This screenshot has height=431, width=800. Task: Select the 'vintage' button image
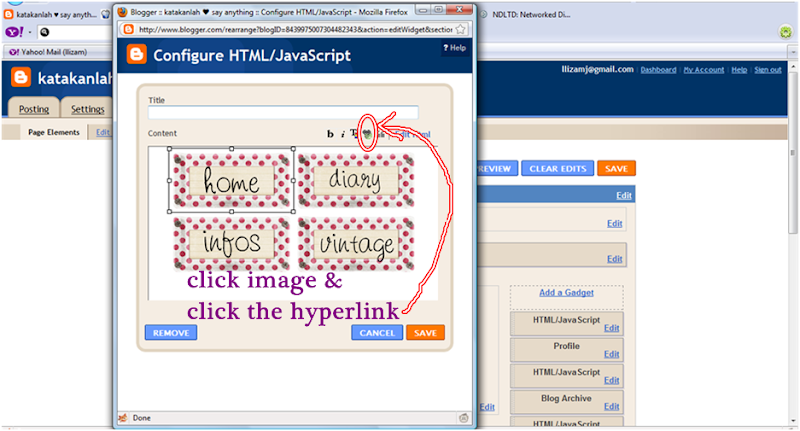coord(356,243)
